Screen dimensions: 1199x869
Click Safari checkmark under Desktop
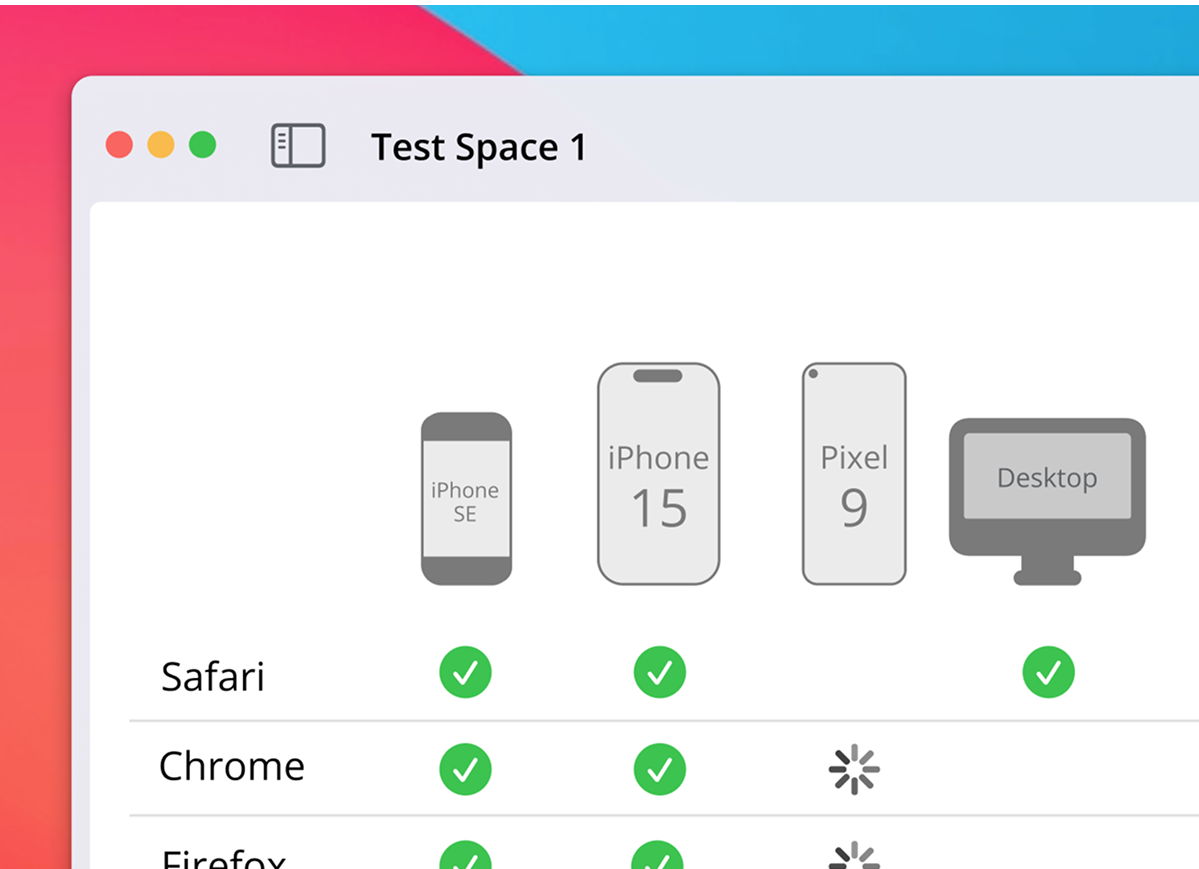pos(1048,672)
